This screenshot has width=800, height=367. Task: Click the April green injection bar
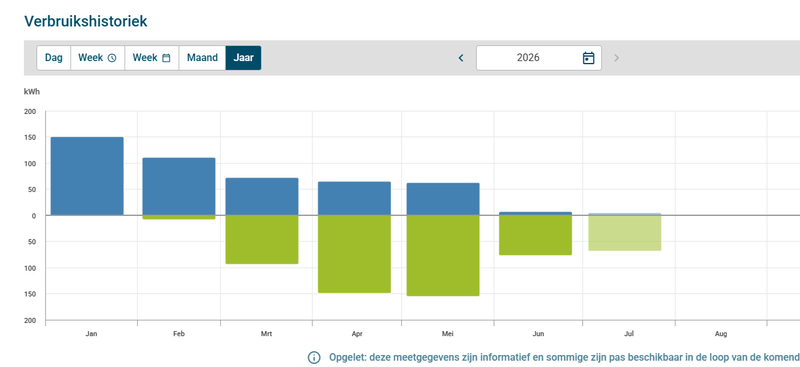pyautogui.click(x=354, y=254)
